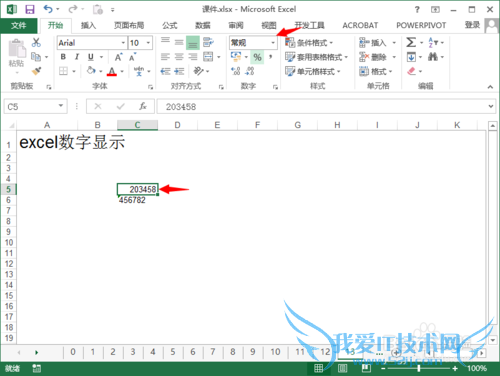
Task: Toggle underline formatting
Action: pyautogui.click(x=91, y=57)
